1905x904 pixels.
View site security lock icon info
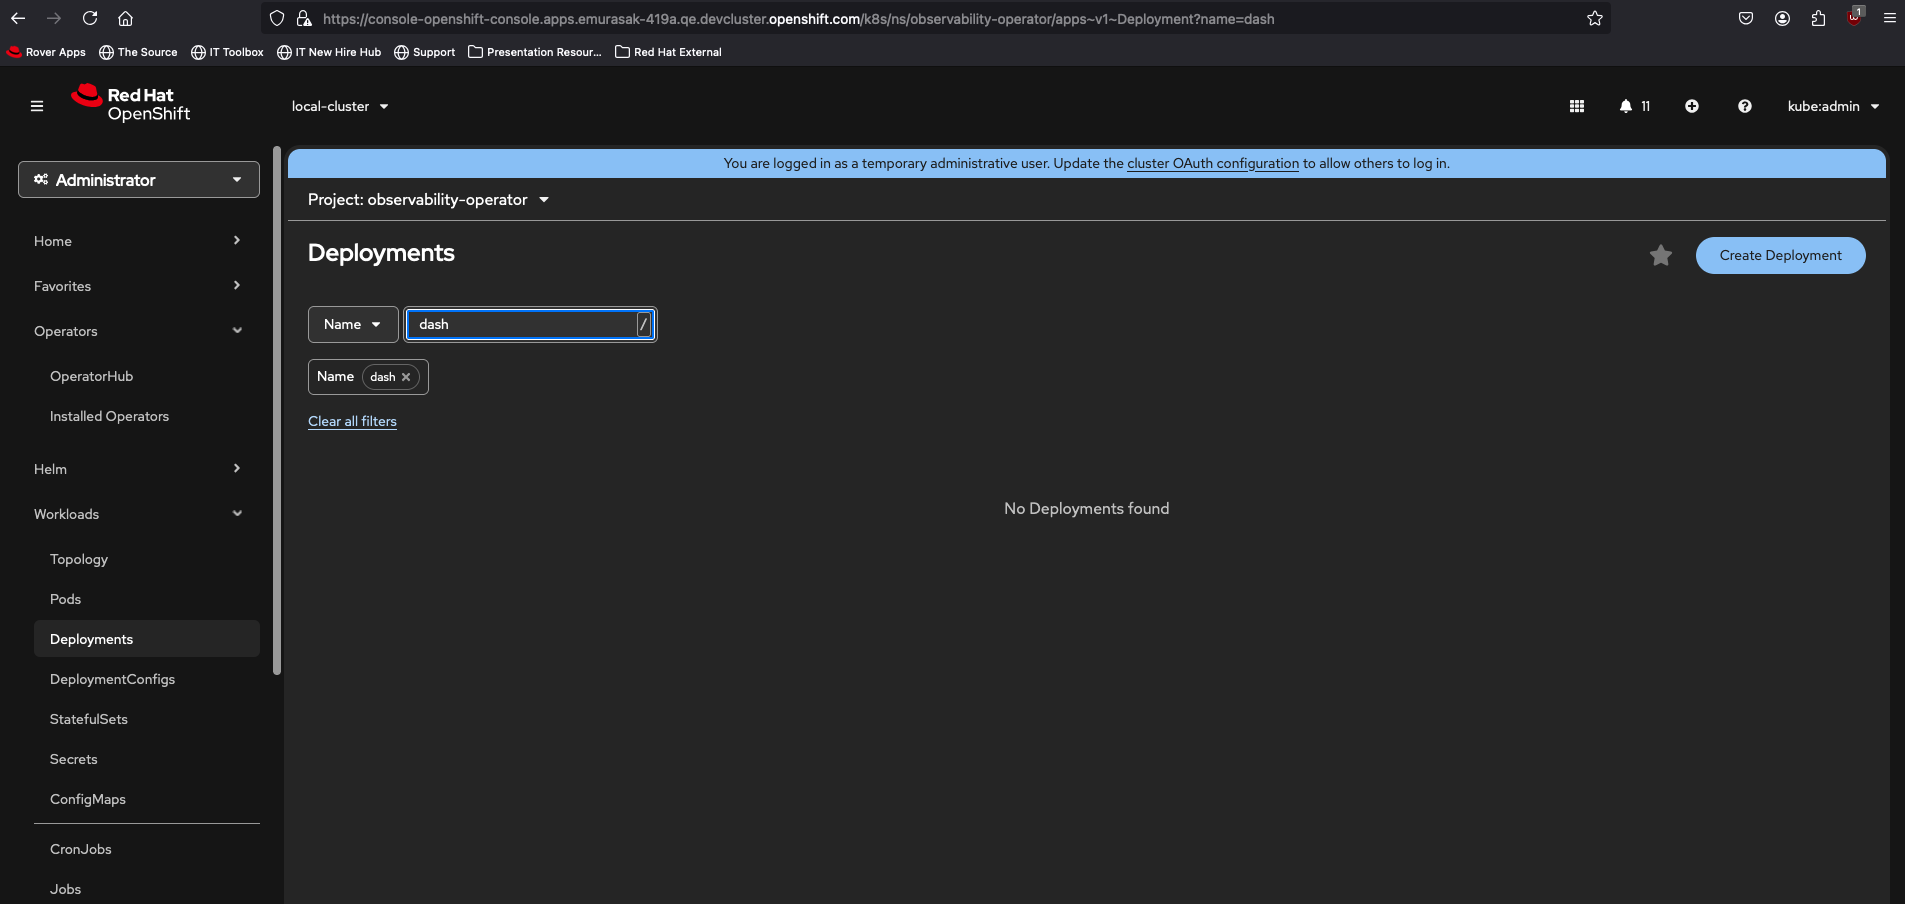tap(304, 18)
